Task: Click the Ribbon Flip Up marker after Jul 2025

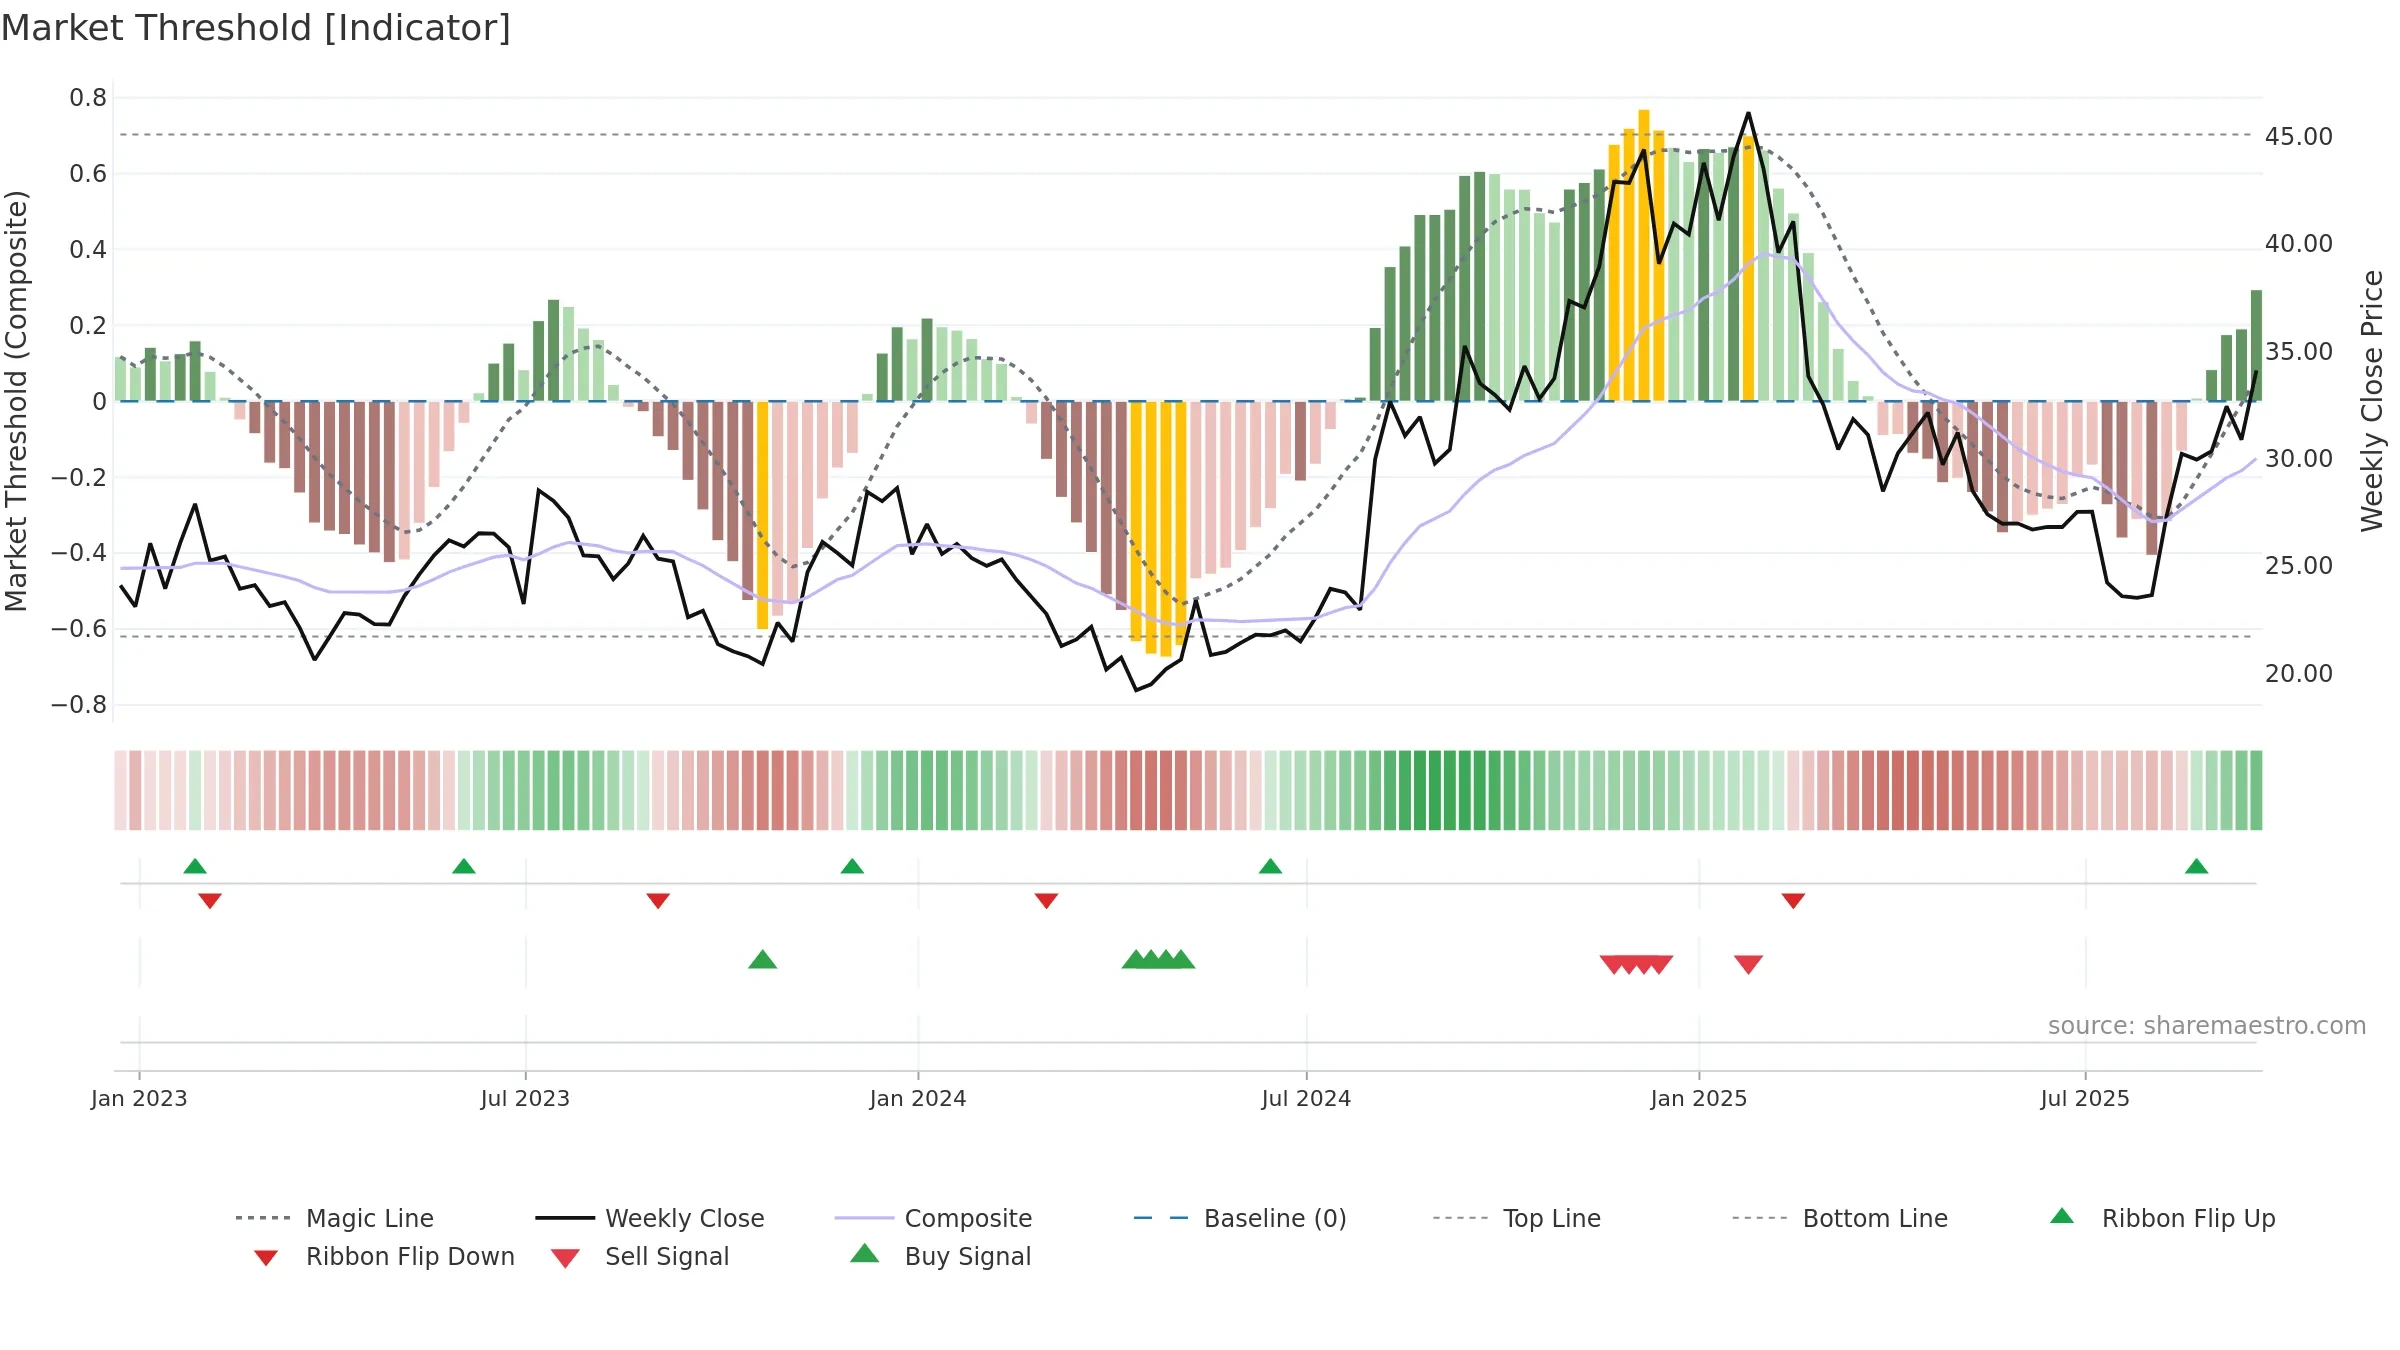Action: click(x=2196, y=866)
